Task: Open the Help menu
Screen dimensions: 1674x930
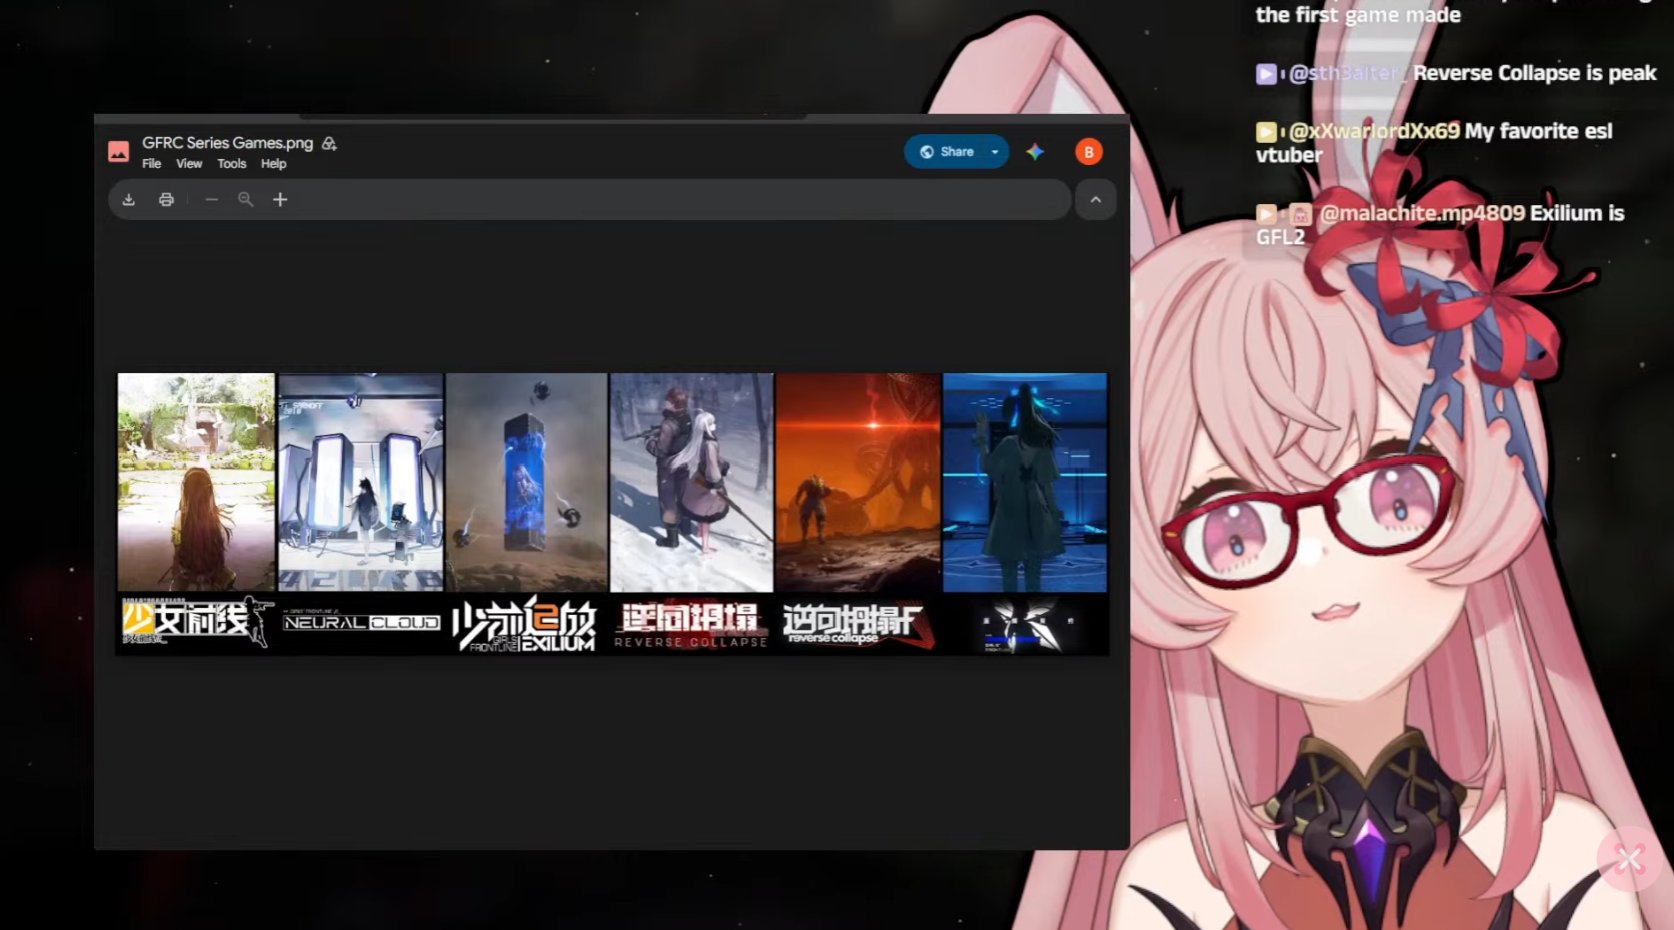Action: tap(274, 164)
